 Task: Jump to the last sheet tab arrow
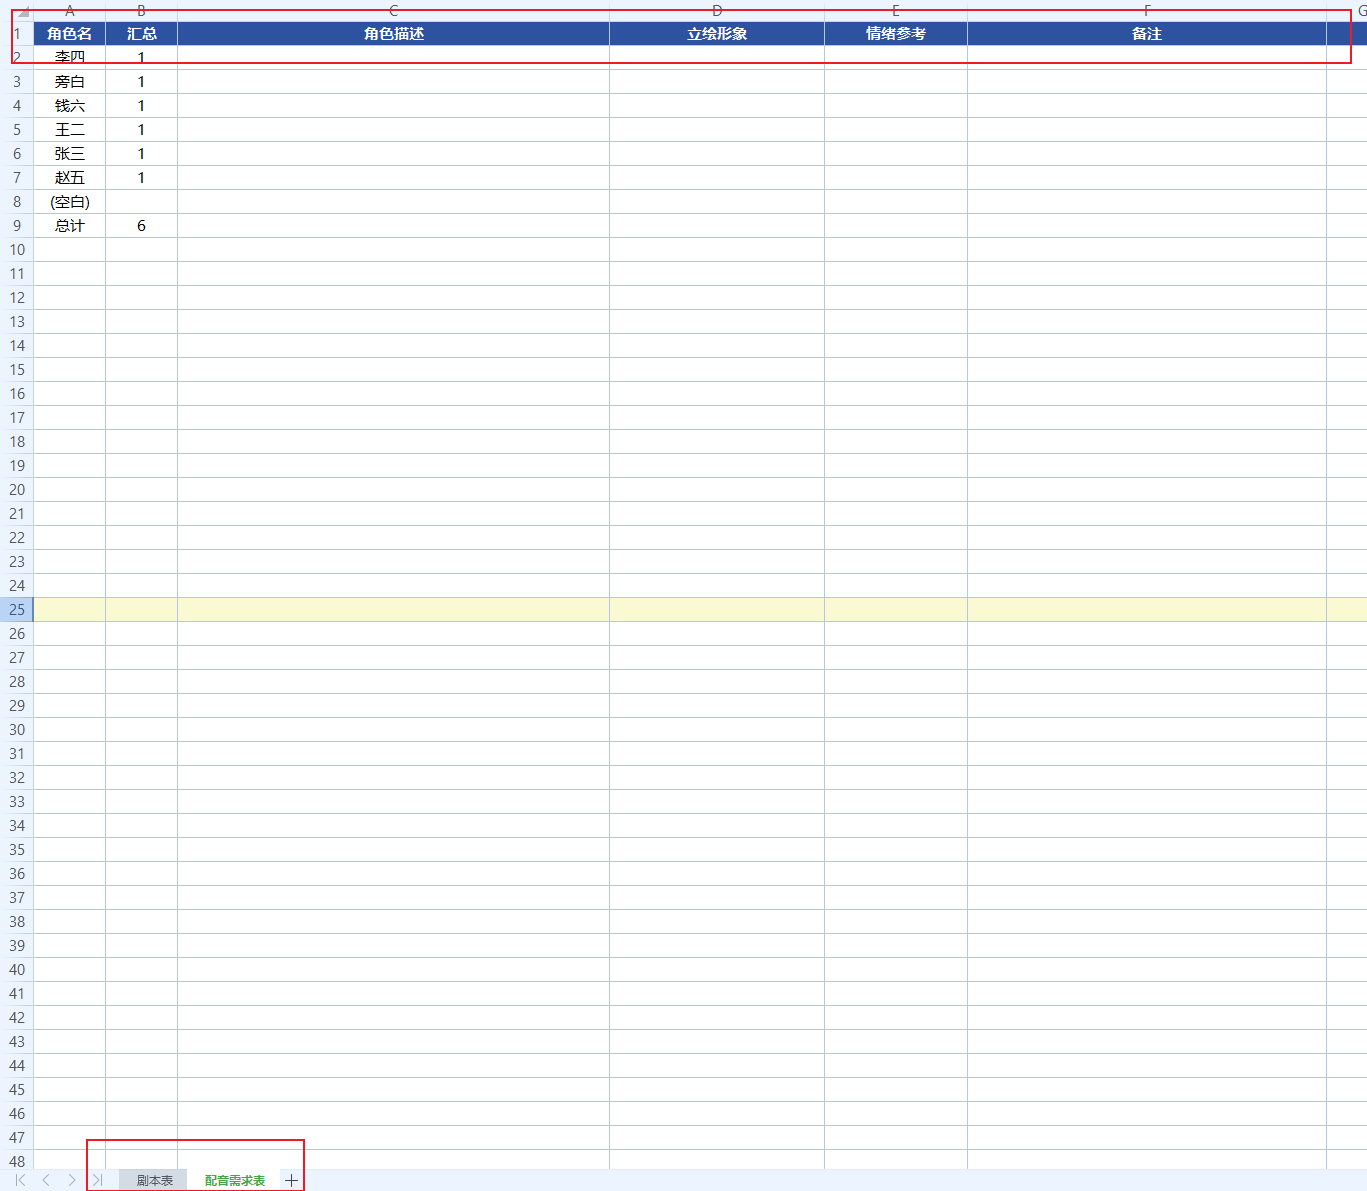[98, 1181]
